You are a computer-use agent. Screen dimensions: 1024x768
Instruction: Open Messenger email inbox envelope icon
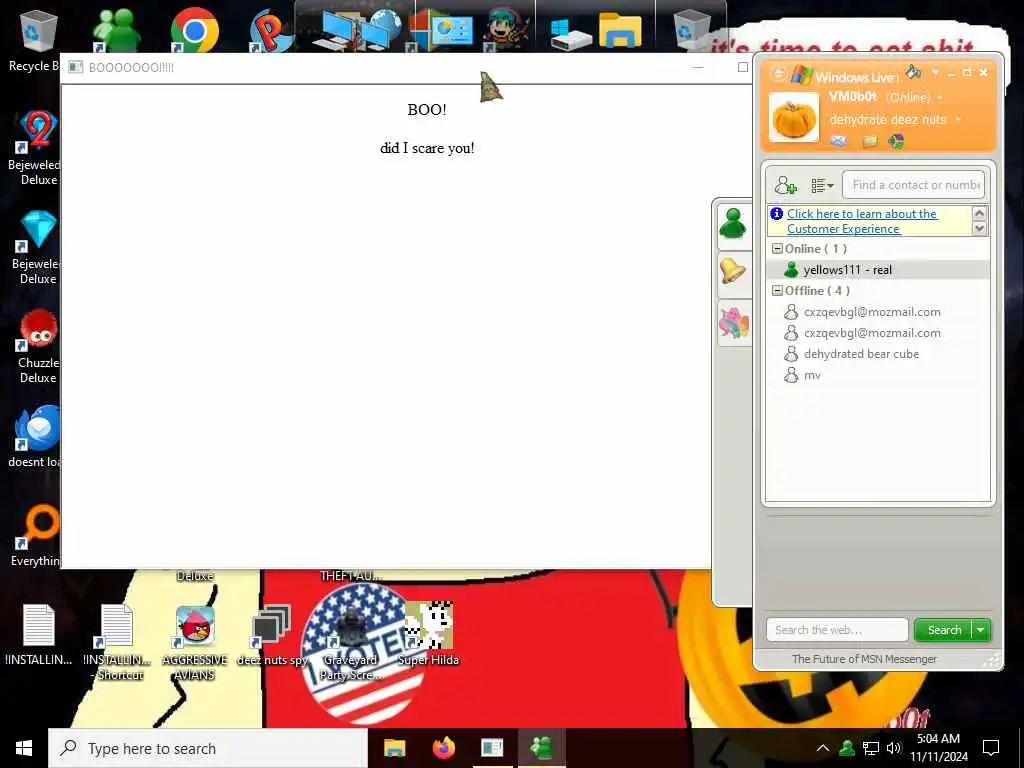839,141
